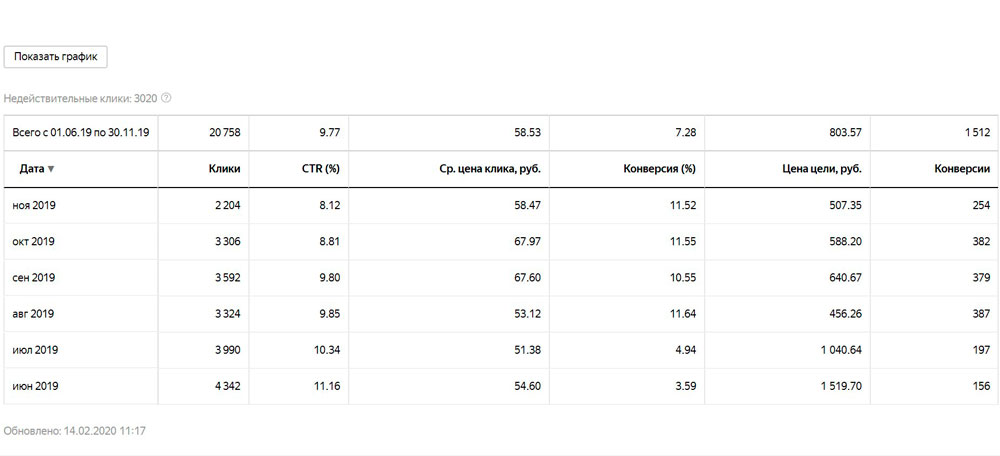The image size is (1000, 456).
Task: Sort by the CTR (%) column header
Action: 320,169
